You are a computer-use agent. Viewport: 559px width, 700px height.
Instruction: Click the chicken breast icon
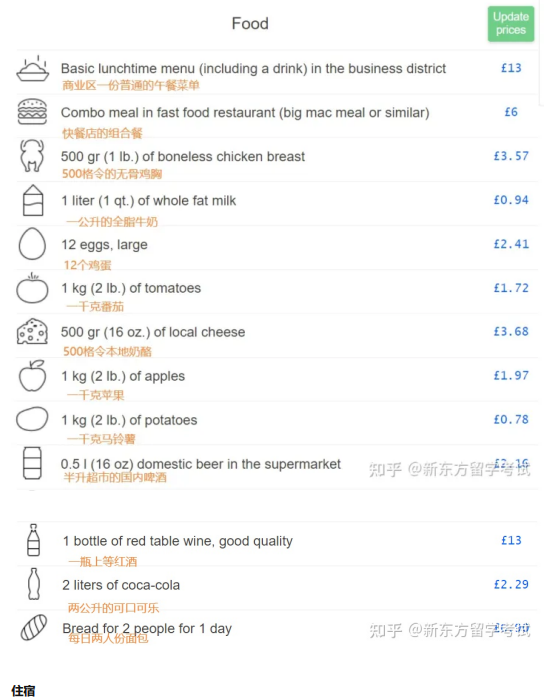[x=32, y=155]
